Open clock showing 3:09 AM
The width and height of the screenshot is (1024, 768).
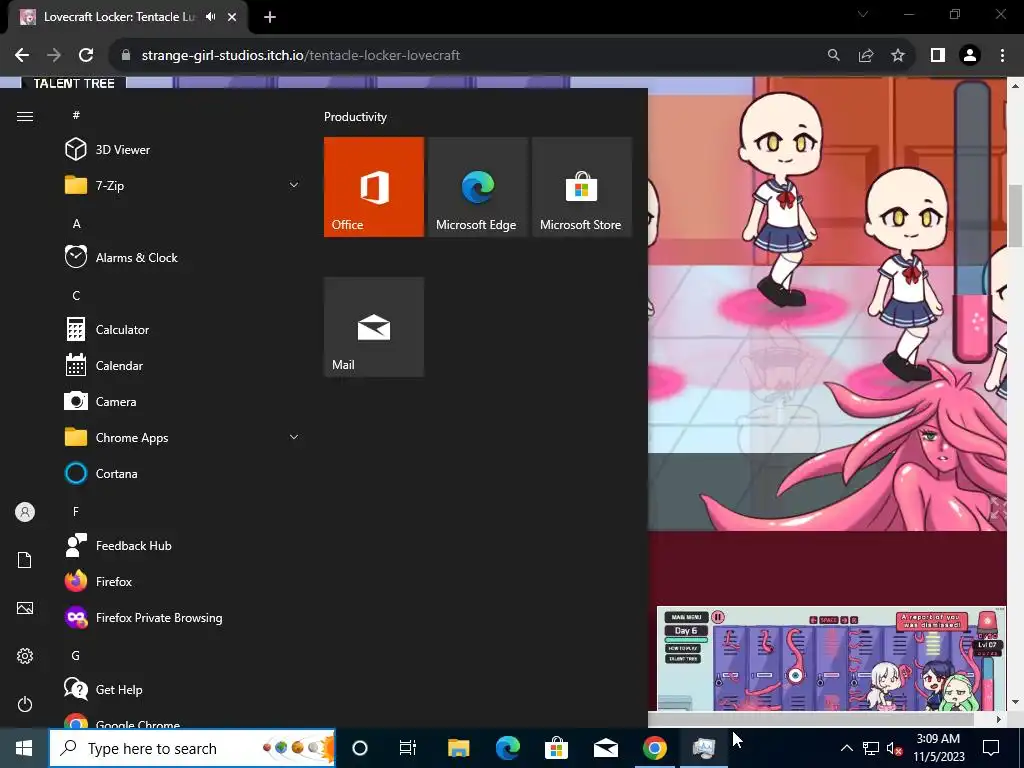tap(938, 748)
